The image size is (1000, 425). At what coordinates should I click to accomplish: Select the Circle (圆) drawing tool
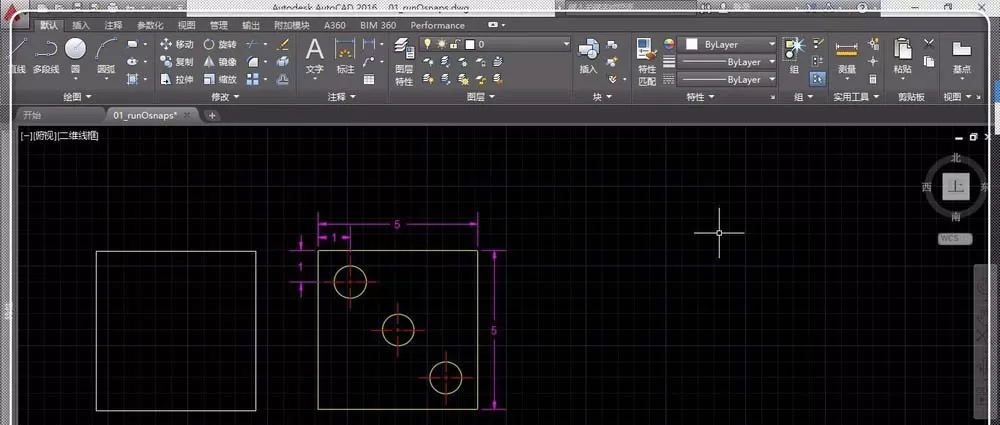tap(75, 56)
